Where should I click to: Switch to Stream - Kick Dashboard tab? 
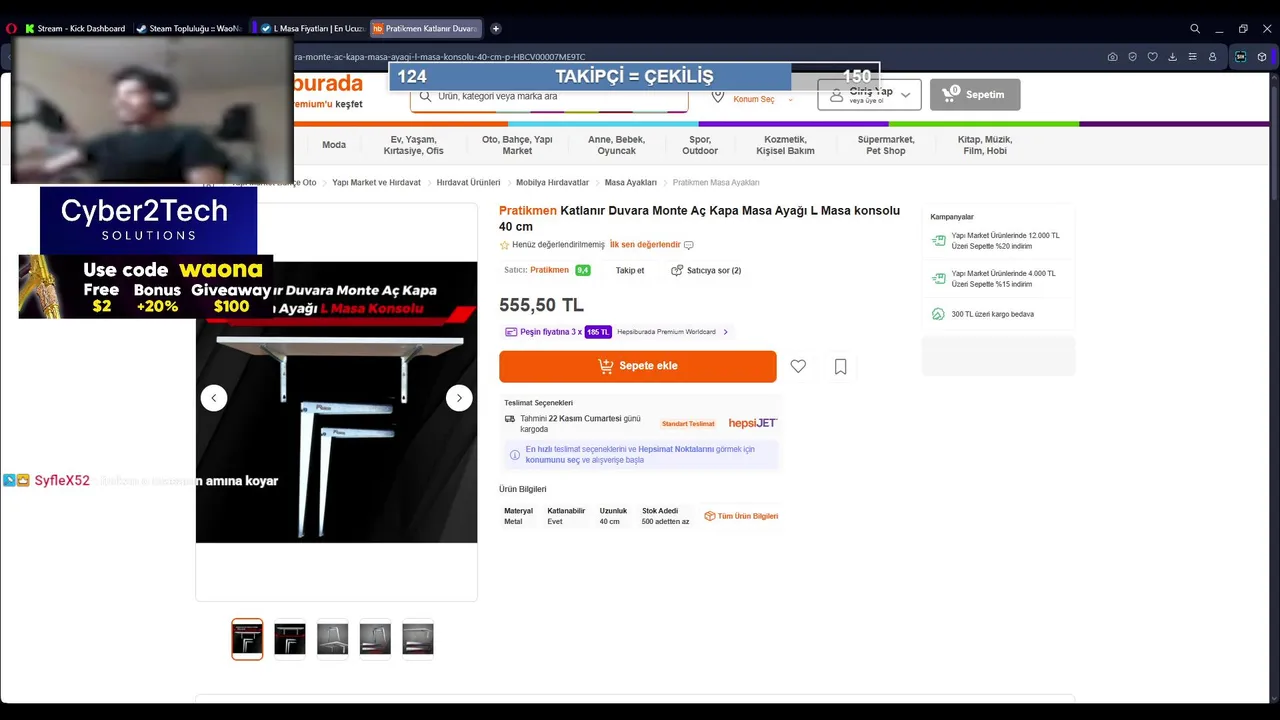75,29
